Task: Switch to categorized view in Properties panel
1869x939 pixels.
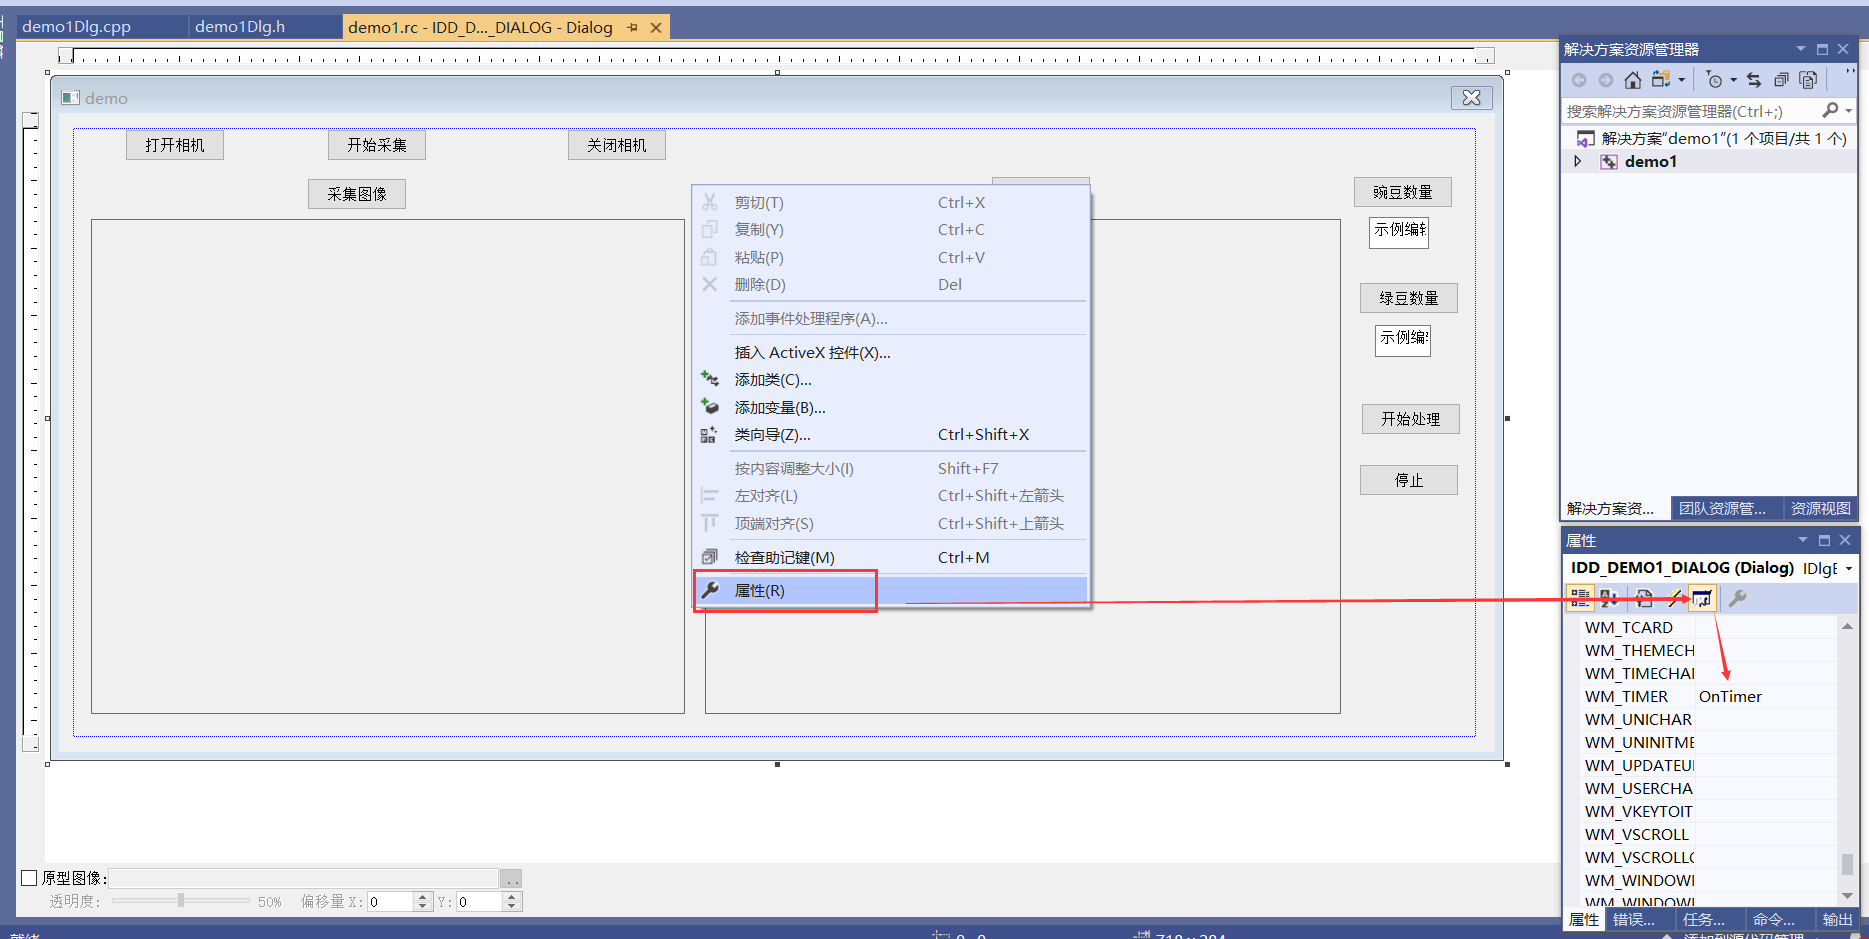Action: click(1581, 598)
